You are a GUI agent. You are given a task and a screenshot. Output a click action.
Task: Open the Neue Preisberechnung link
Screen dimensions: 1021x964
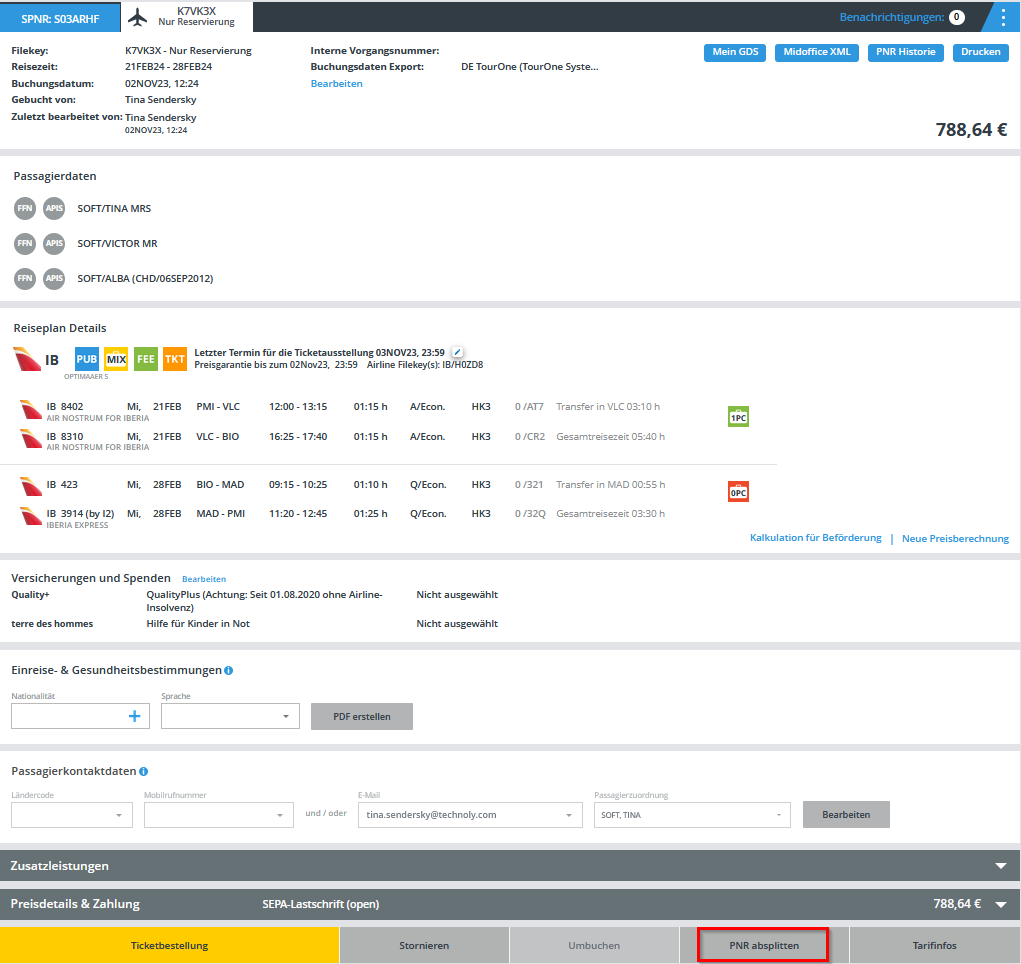tap(955, 538)
